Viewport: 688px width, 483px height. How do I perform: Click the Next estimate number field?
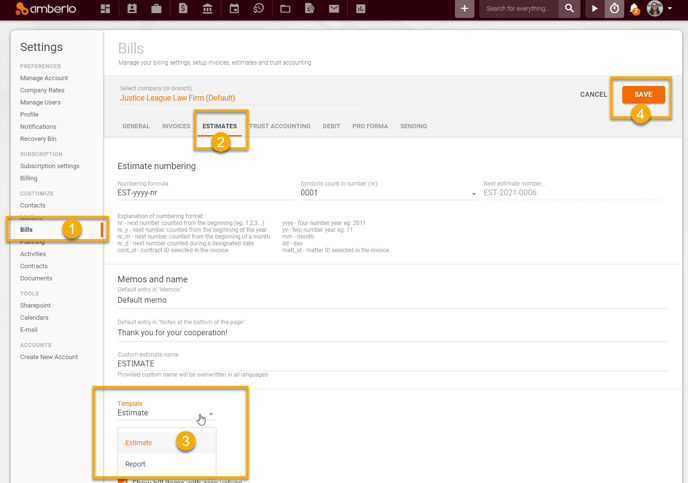(x=573, y=193)
